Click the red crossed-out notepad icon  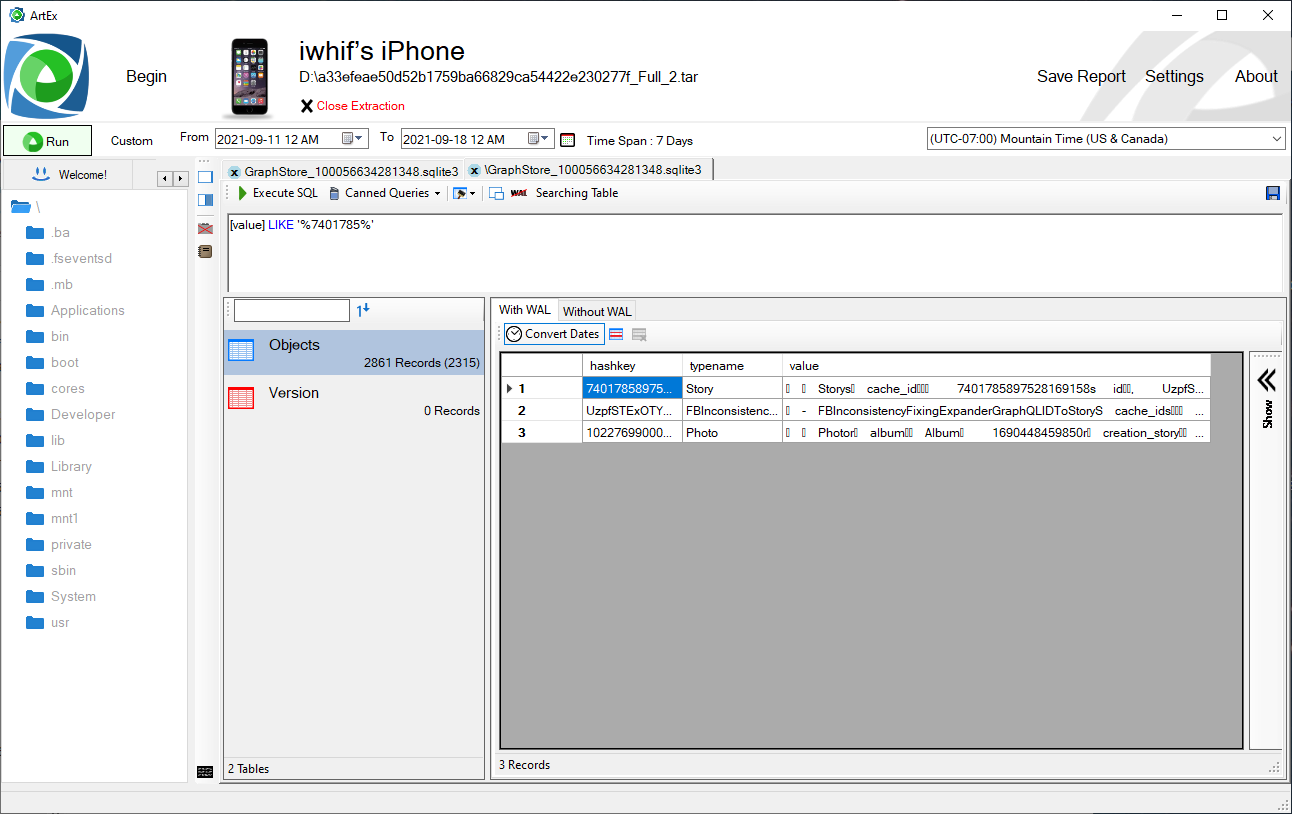click(x=205, y=228)
